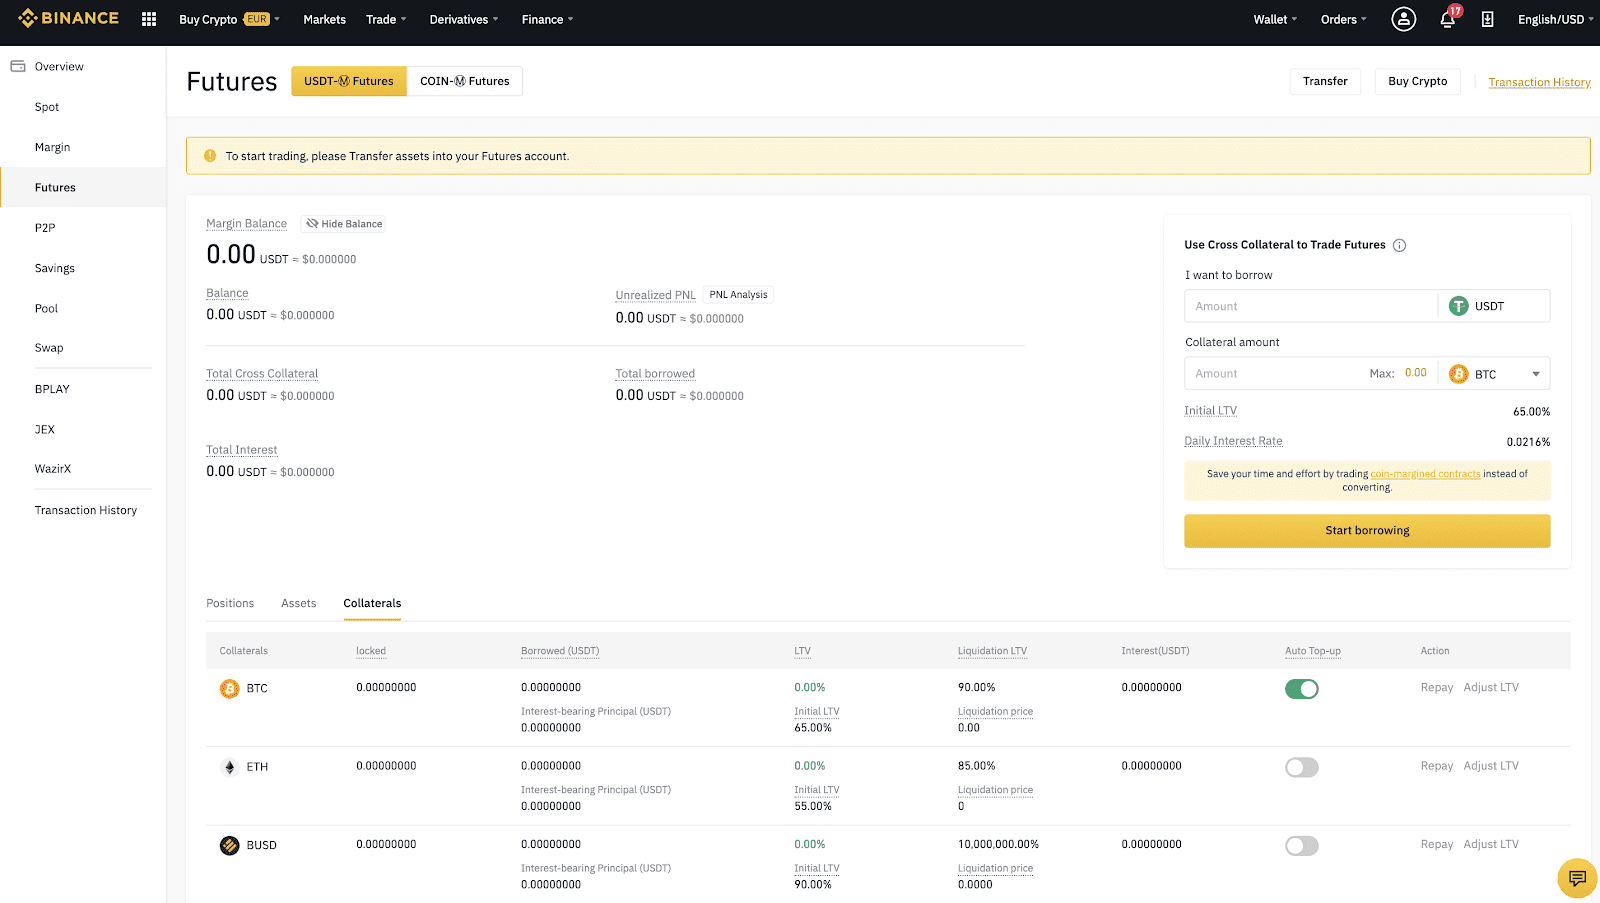The height and width of the screenshot is (903, 1600).
Task: Open Transaction History link at top right
Action: [x=1539, y=82]
